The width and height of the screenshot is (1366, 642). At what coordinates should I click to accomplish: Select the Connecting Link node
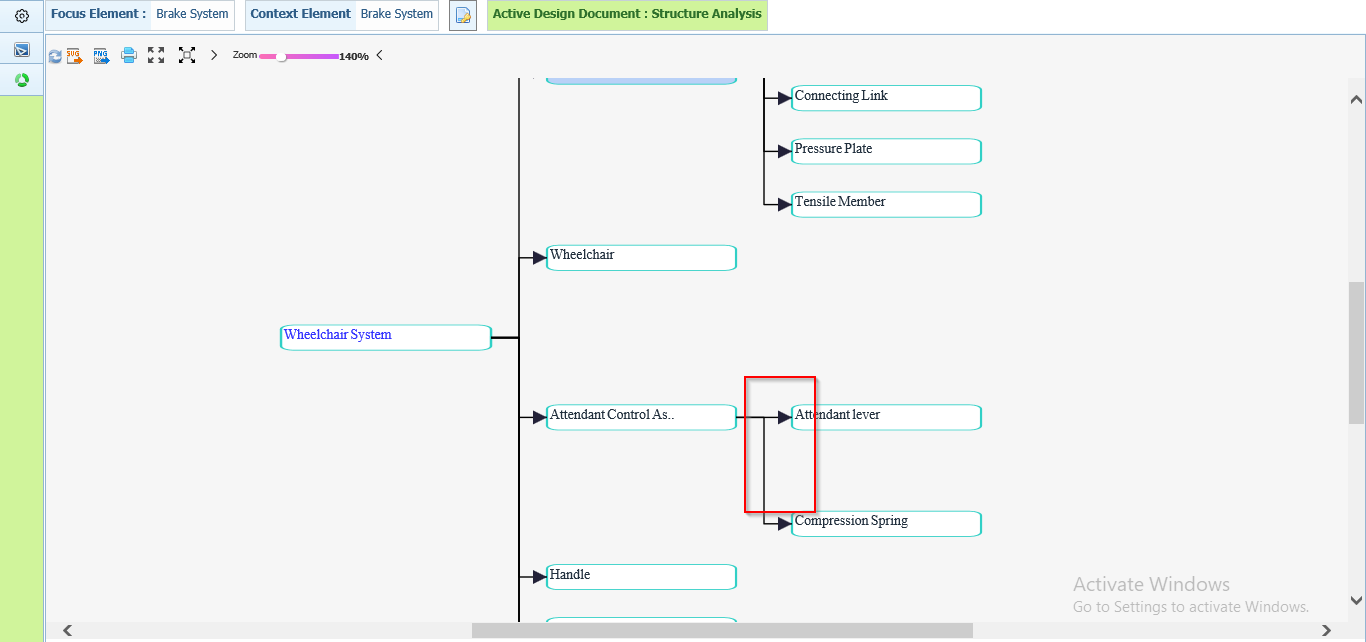tap(886, 98)
